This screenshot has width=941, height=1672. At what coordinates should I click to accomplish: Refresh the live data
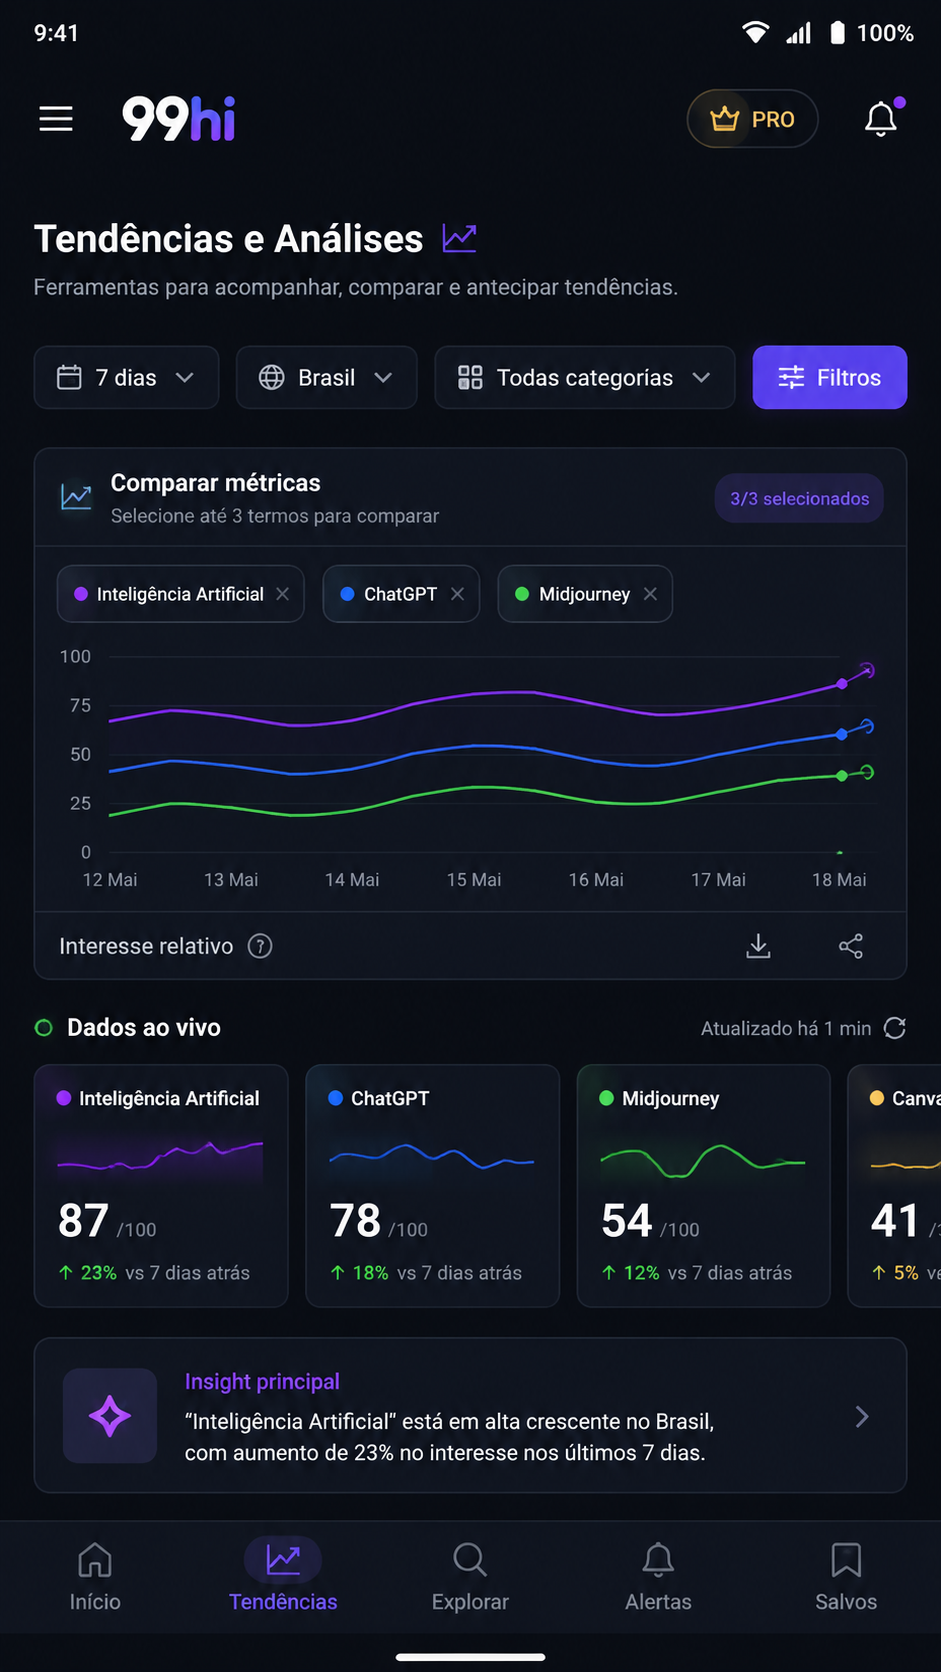click(895, 1028)
